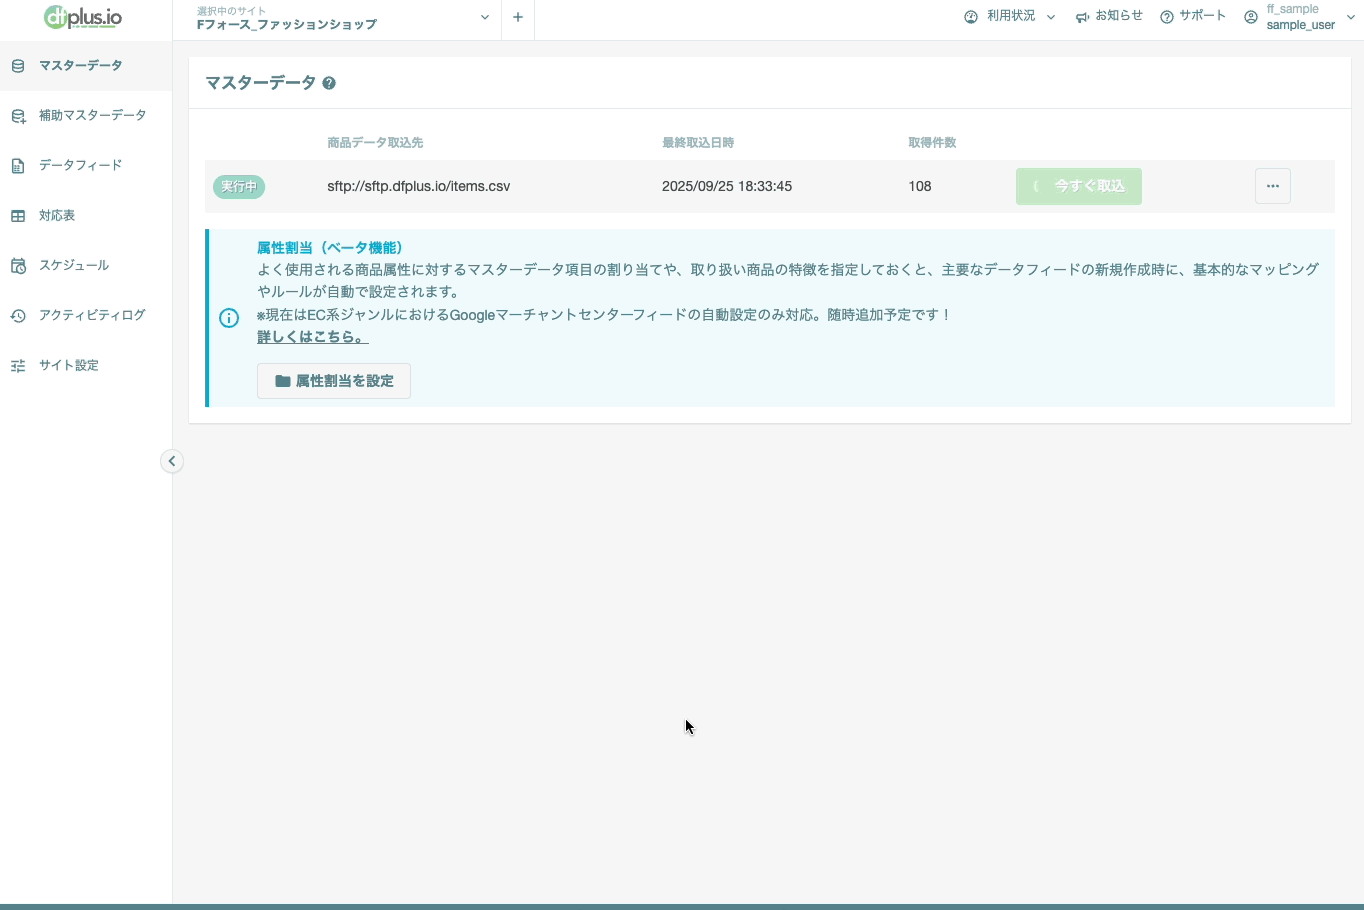Click the 補助マスターデータ sidebar icon

click(x=18, y=116)
